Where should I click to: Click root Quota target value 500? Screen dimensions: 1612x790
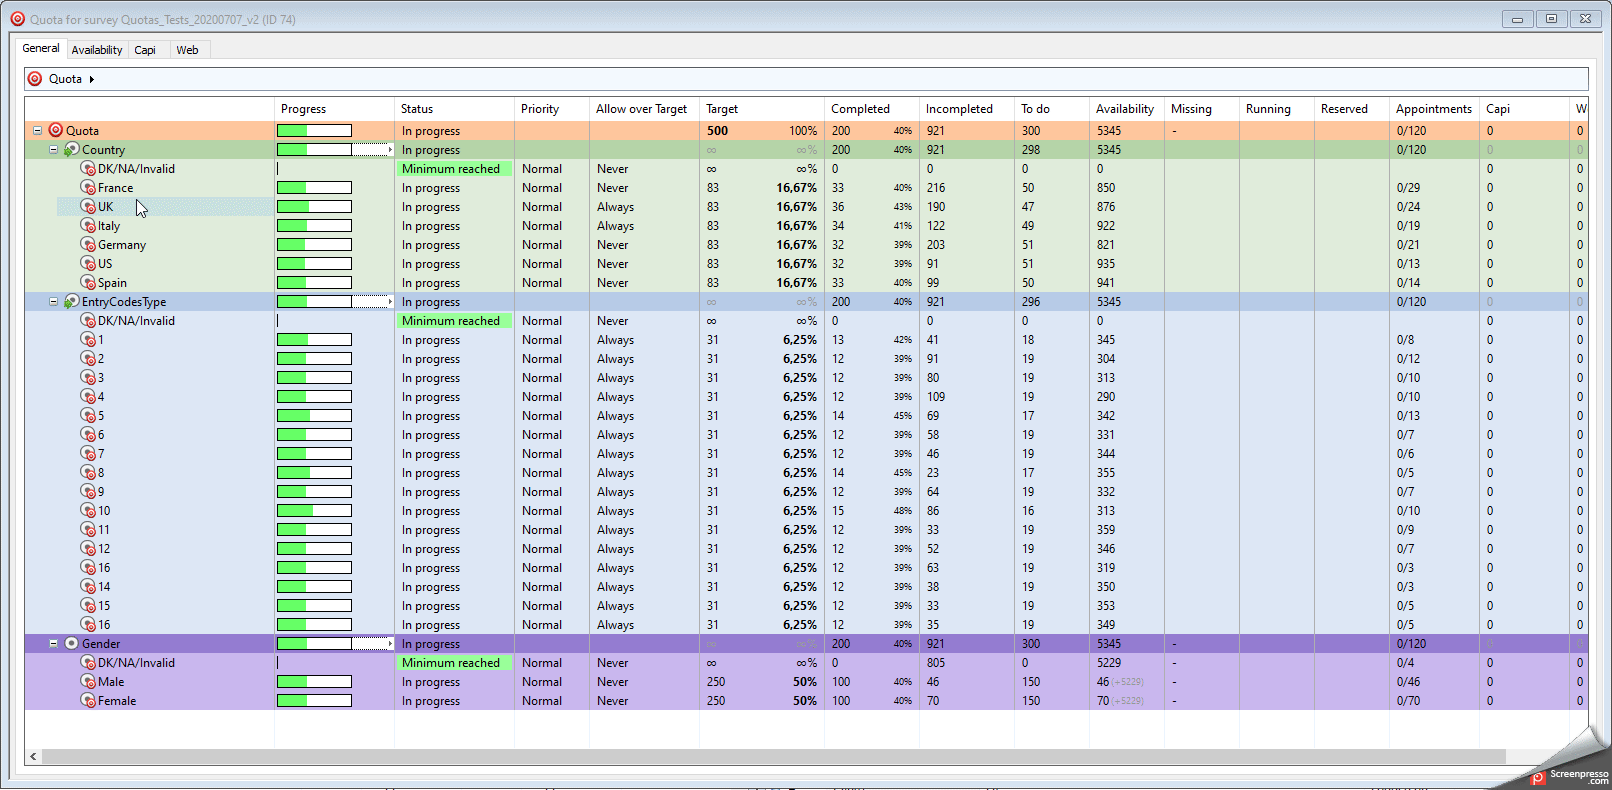tap(717, 130)
